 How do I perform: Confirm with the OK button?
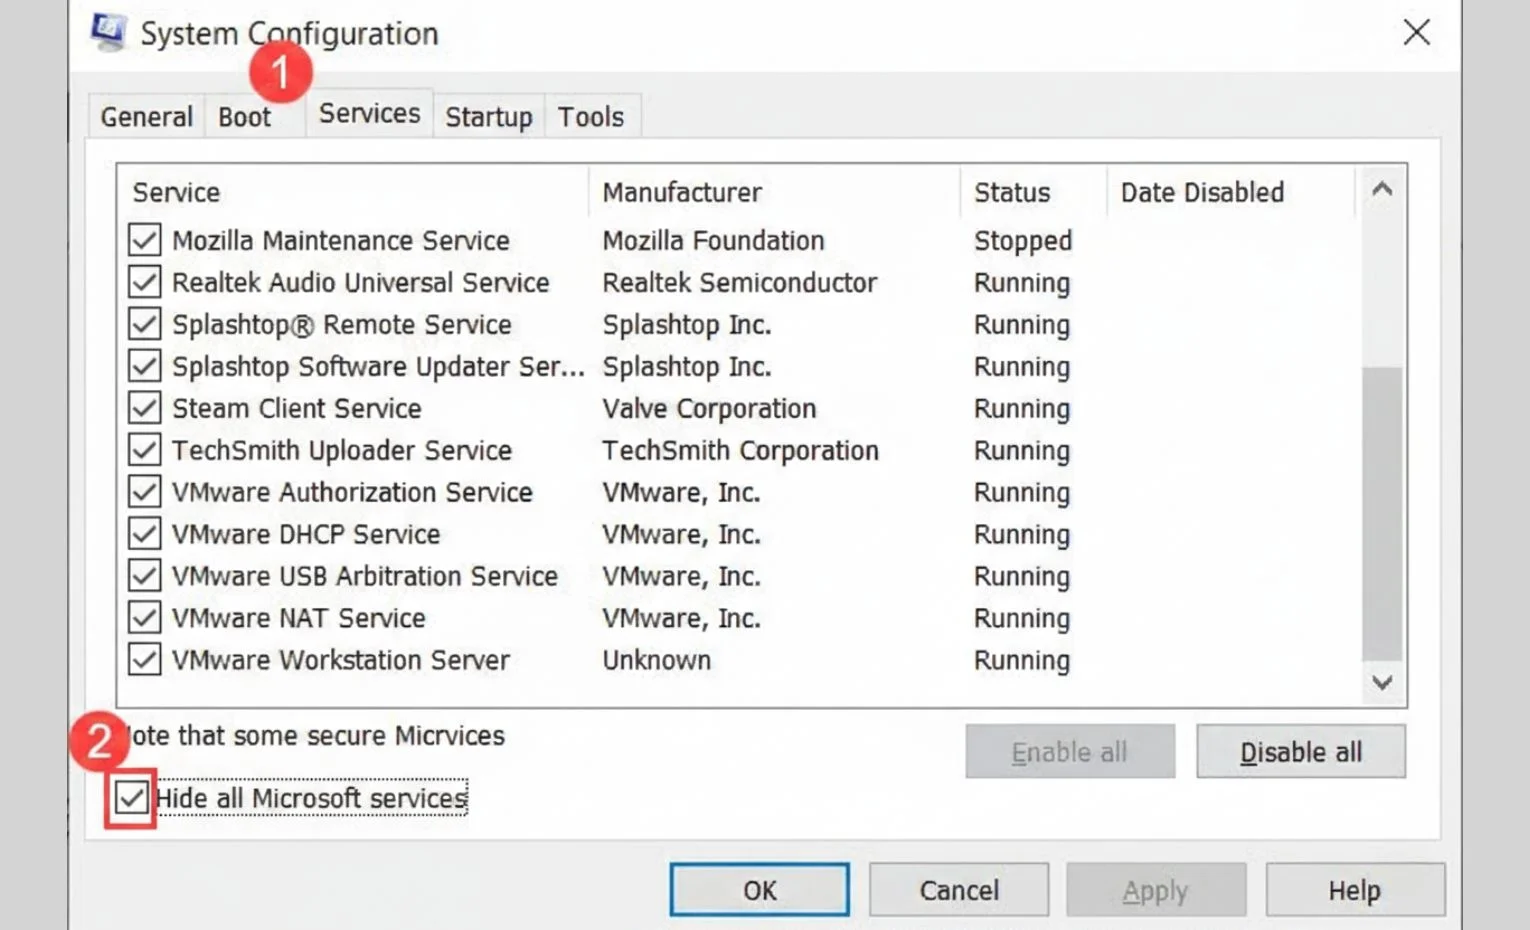760,890
